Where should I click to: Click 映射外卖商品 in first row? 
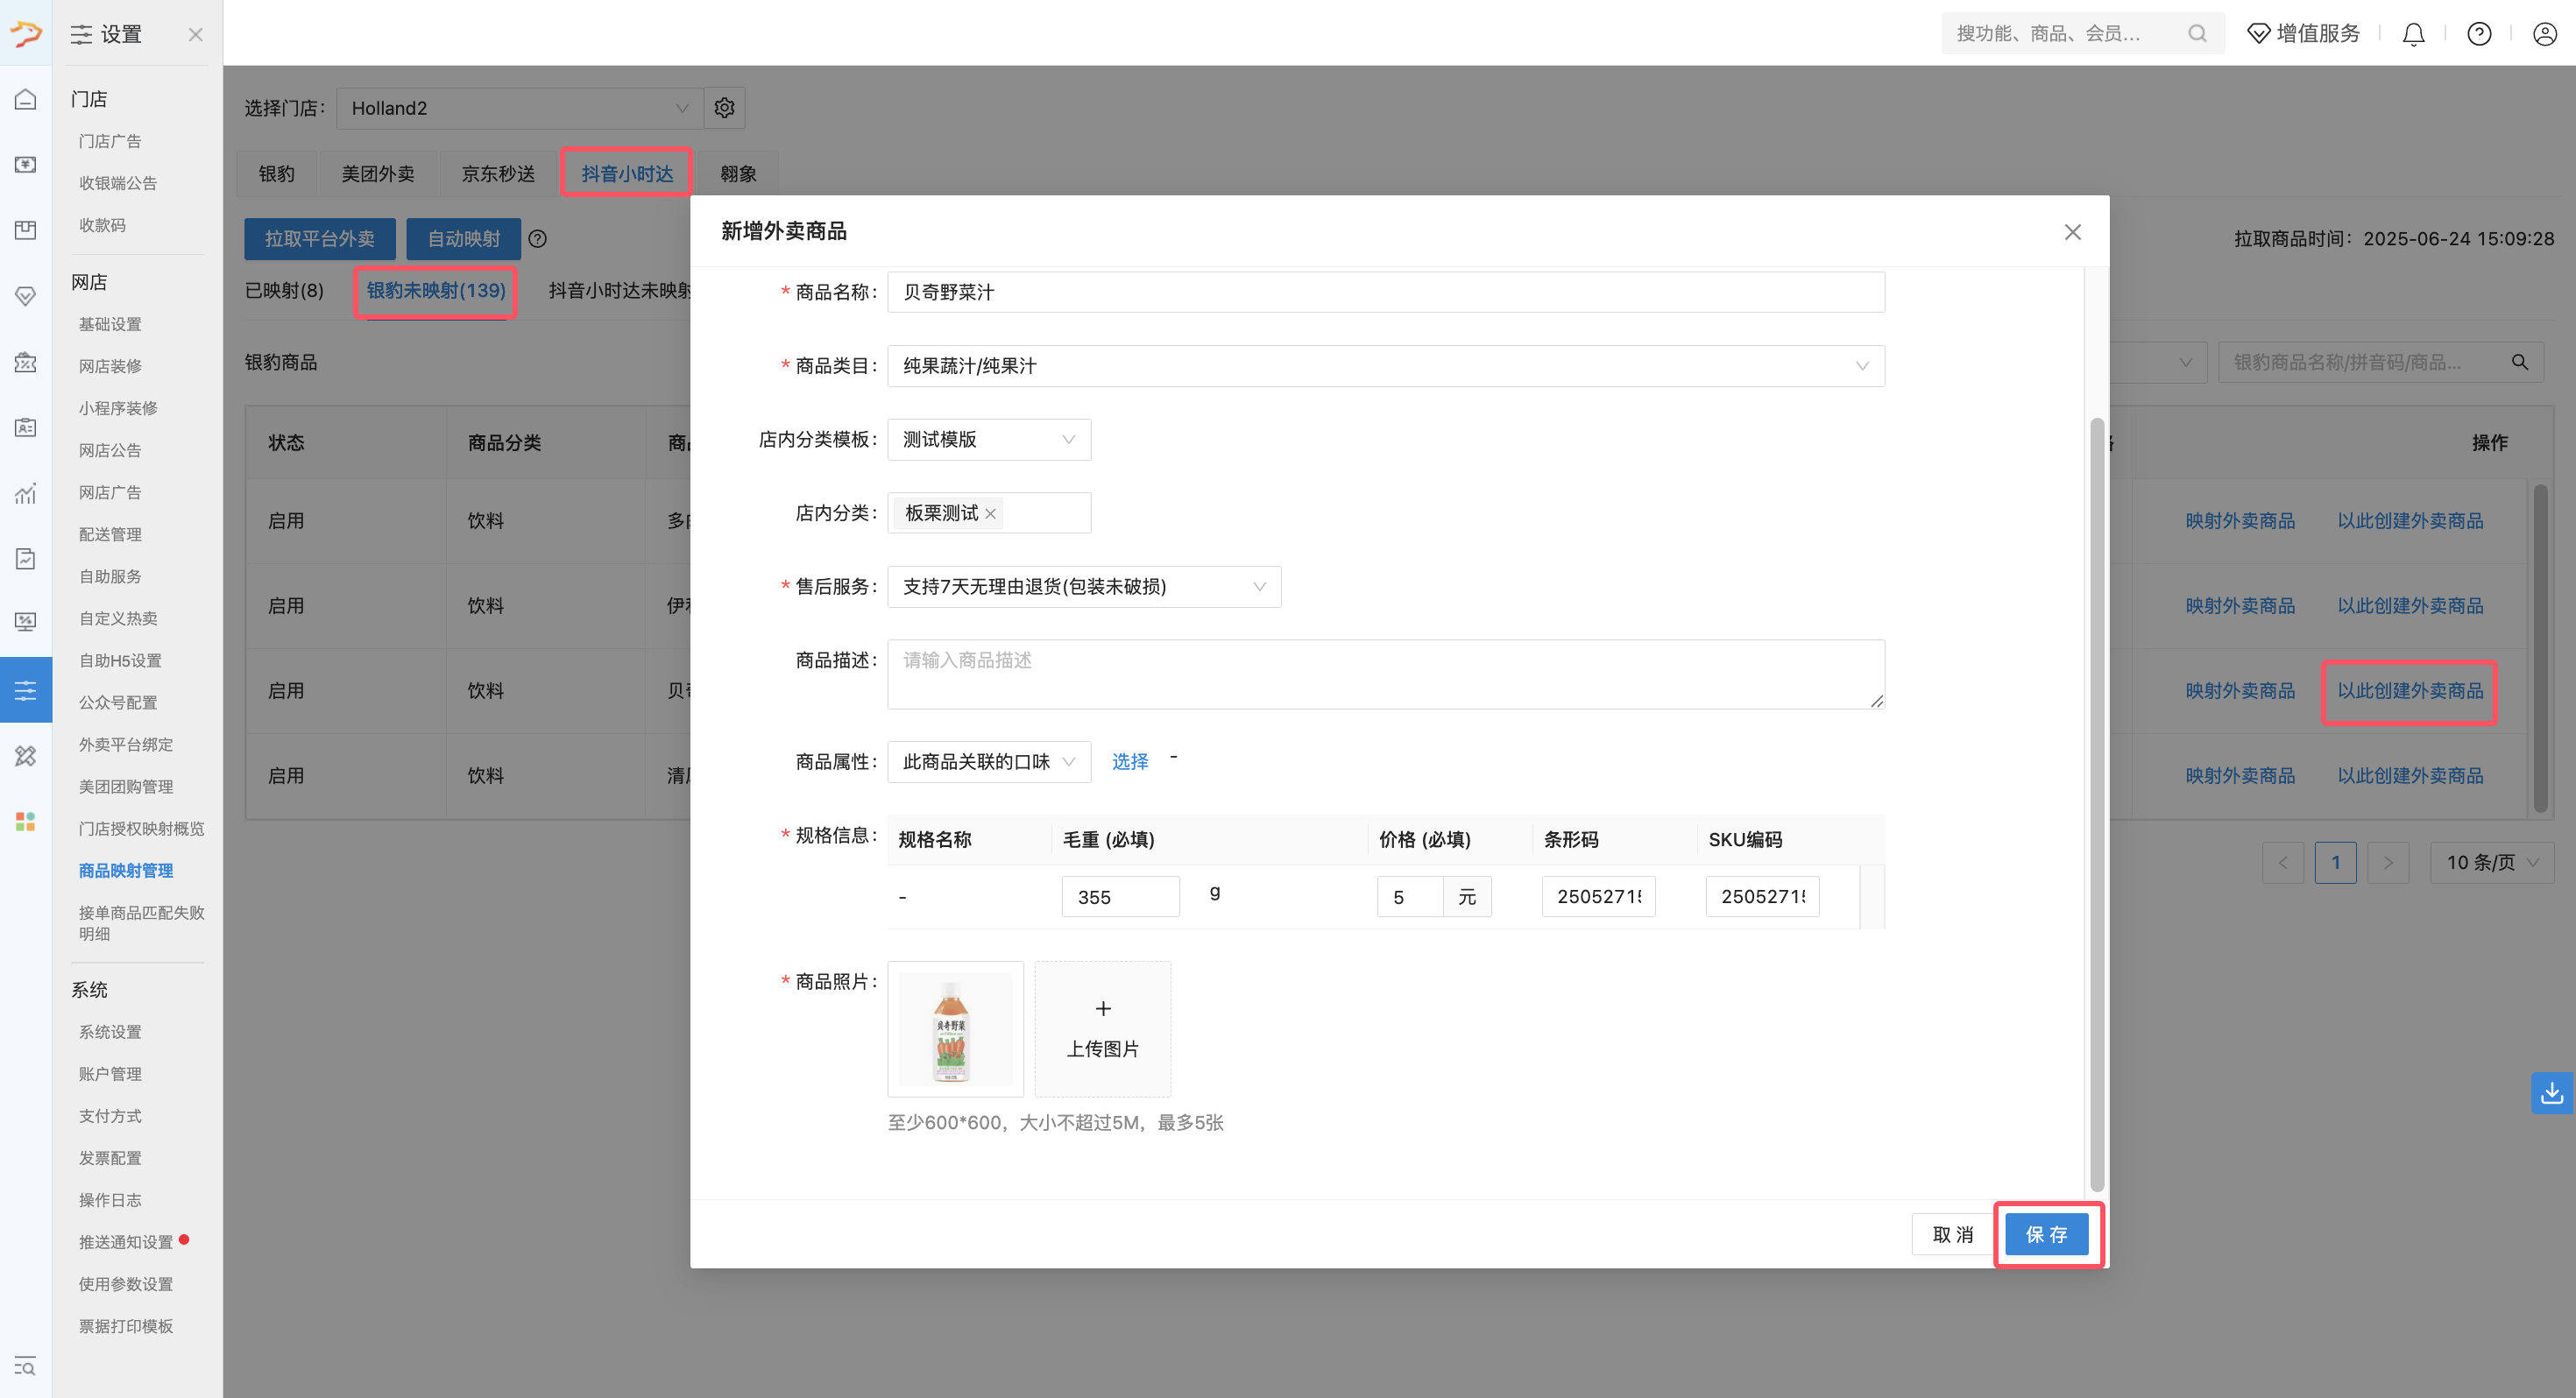coord(2240,521)
